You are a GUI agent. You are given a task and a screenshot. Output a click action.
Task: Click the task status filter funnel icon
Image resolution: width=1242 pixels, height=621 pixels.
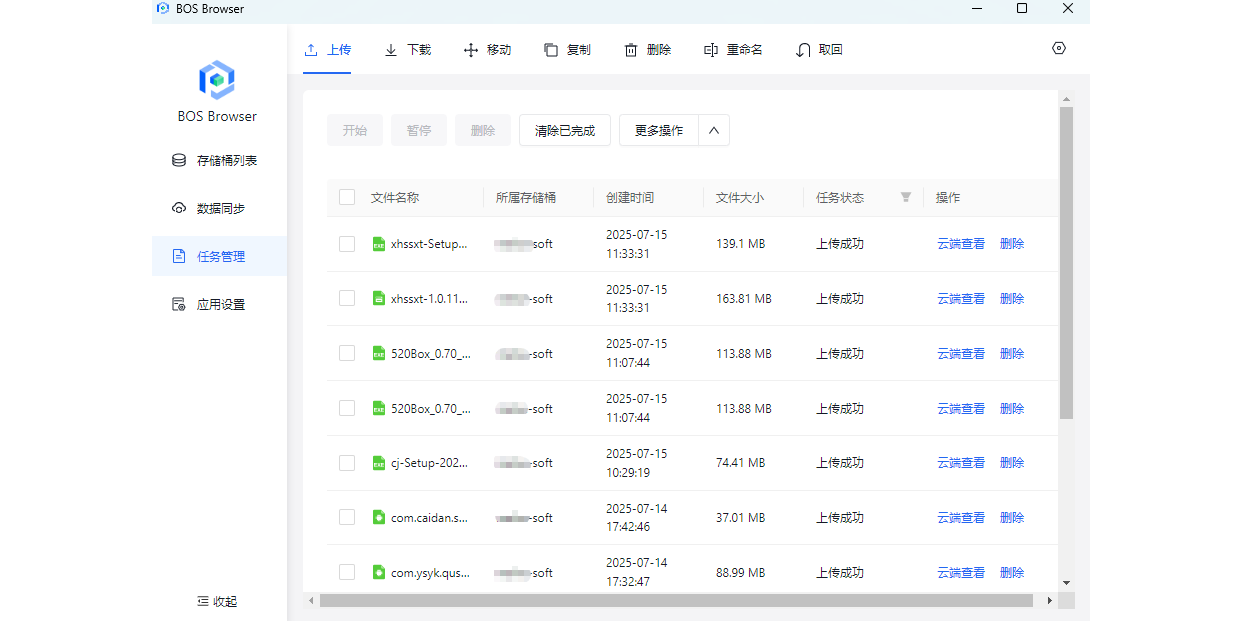point(906,198)
